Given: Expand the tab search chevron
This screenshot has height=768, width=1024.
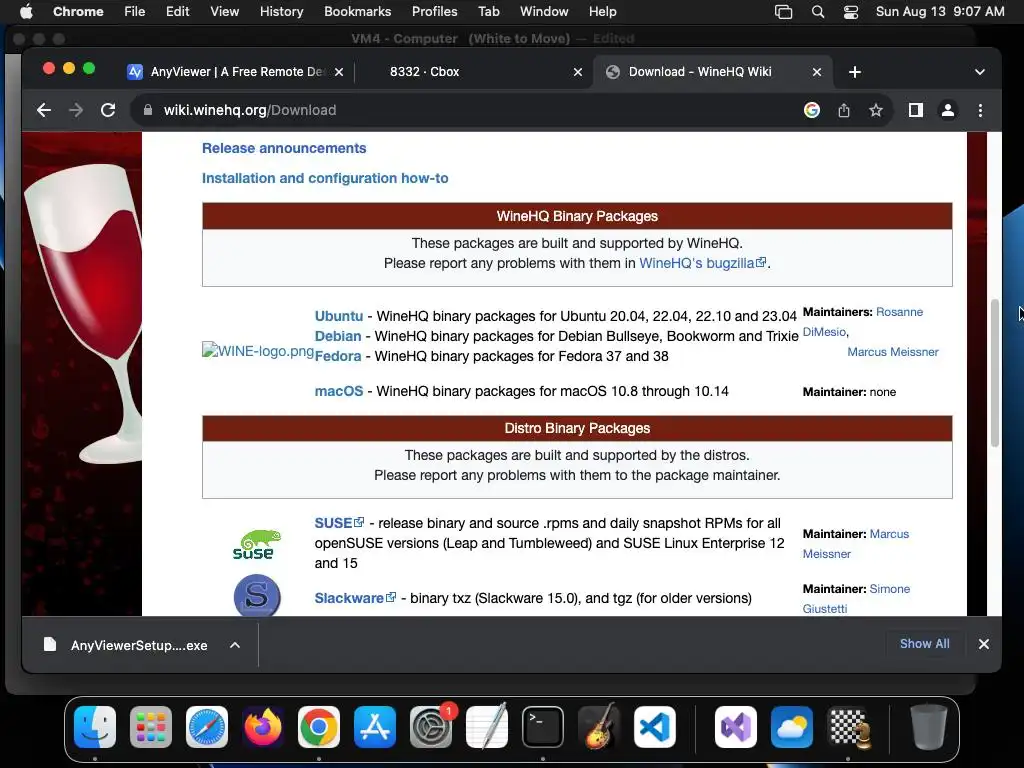Looking at the screenshot, I should [x=980, y=72].
